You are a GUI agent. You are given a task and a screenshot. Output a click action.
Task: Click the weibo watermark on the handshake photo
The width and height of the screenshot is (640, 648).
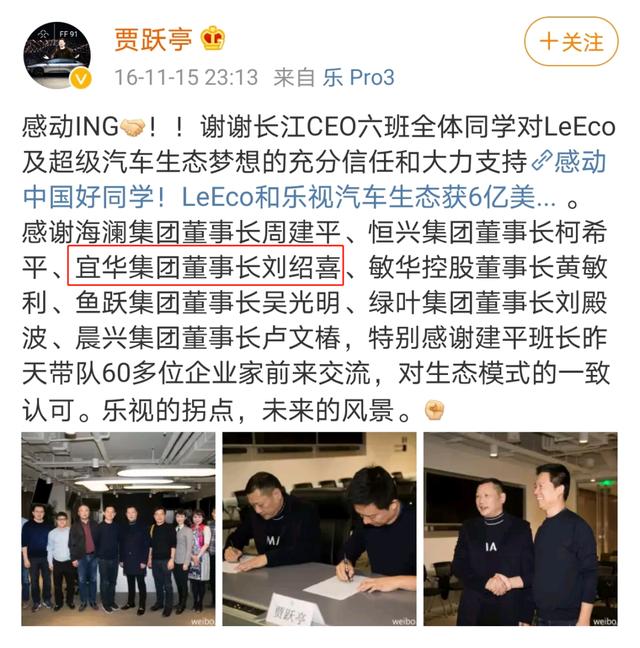[x=604, y=621]
